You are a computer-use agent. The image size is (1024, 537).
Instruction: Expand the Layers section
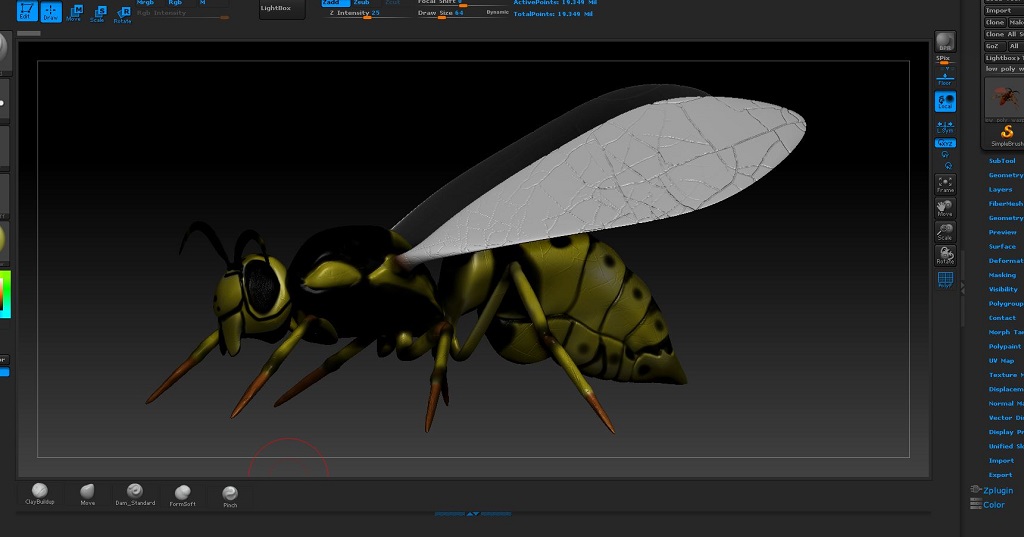pyautogui.click(x=1000, y=189)
